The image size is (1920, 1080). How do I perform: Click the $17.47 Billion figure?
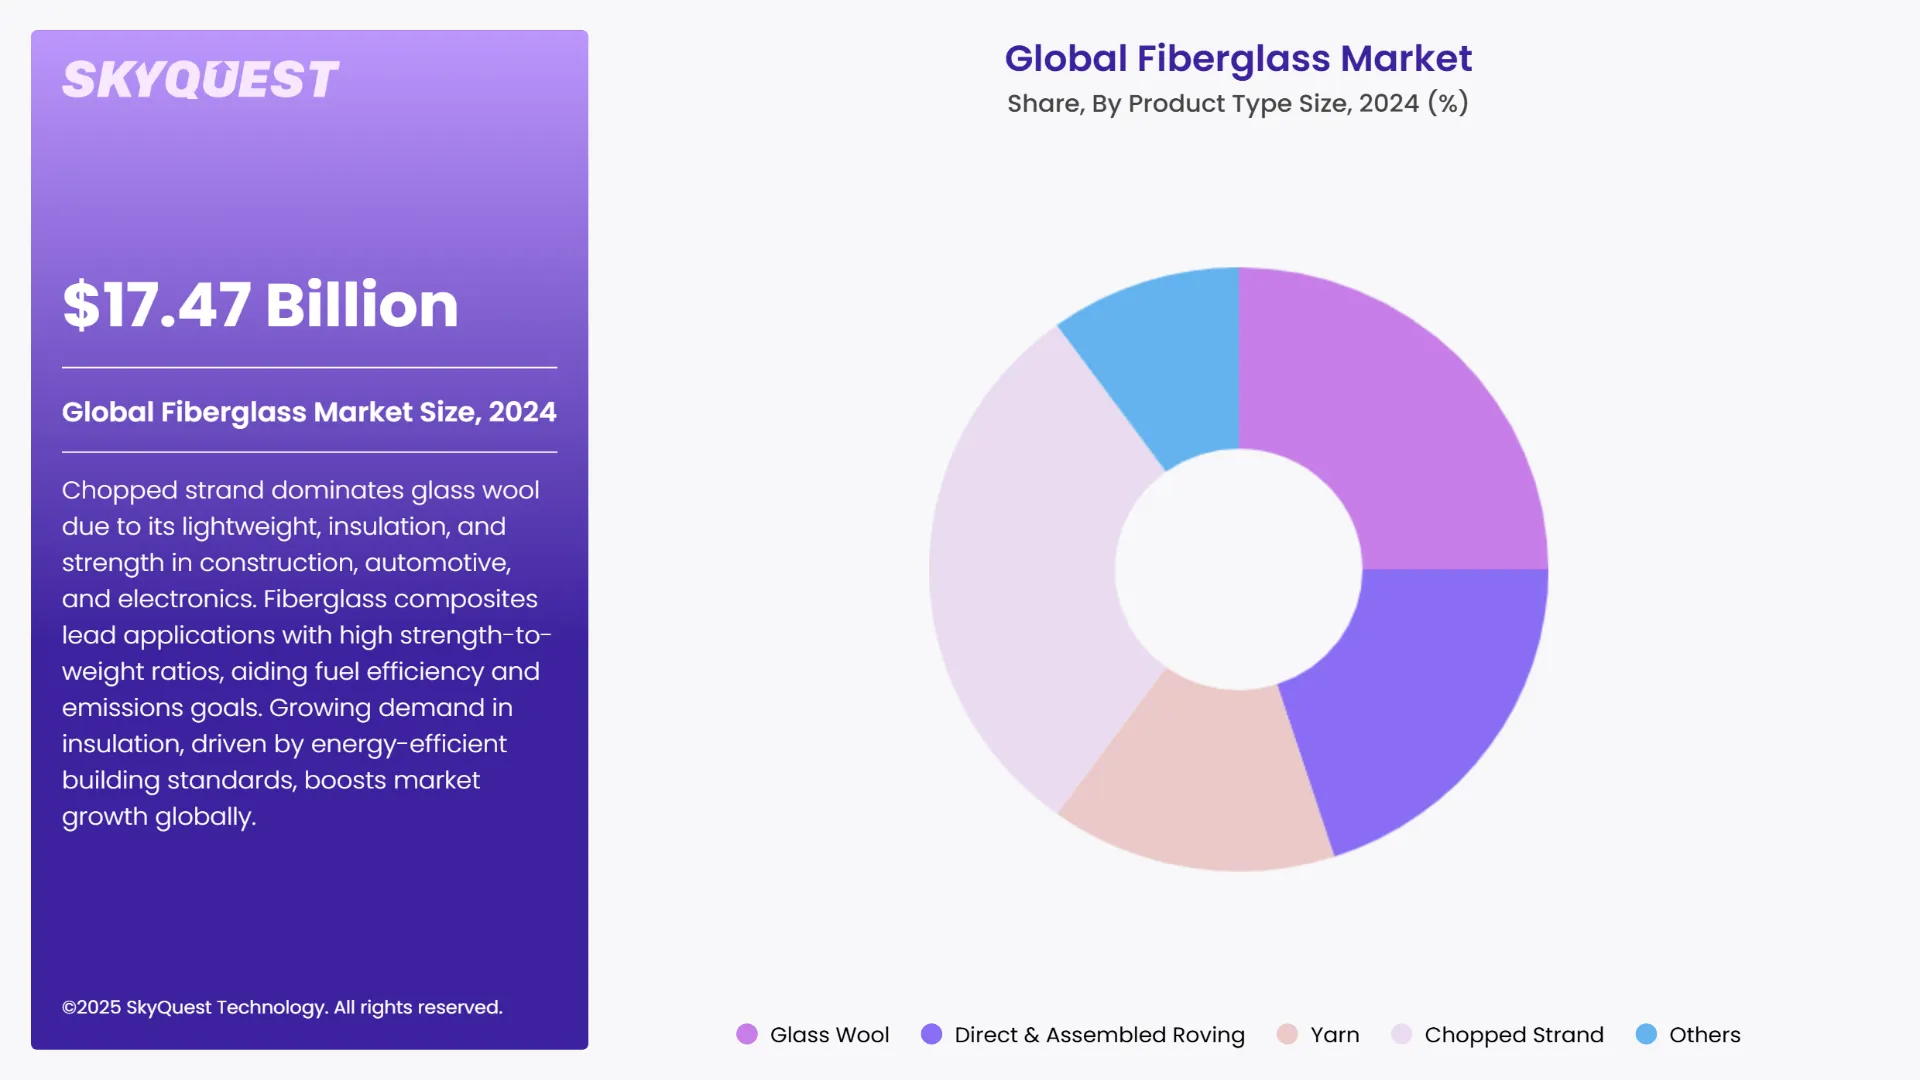coord(258,306)
